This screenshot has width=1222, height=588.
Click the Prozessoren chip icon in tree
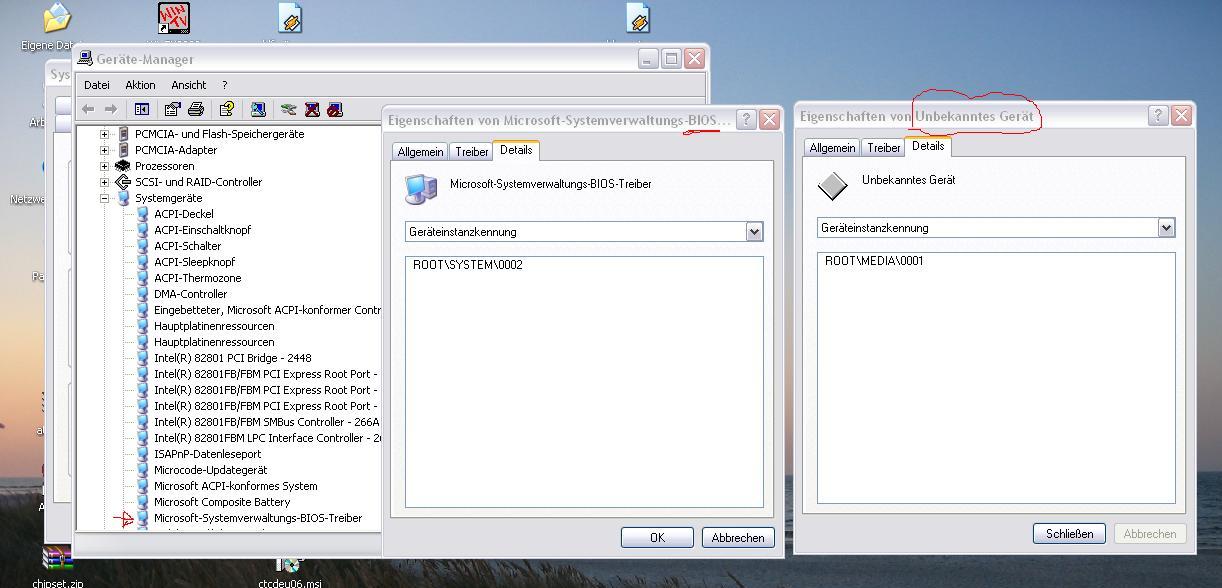coord(123,166)
